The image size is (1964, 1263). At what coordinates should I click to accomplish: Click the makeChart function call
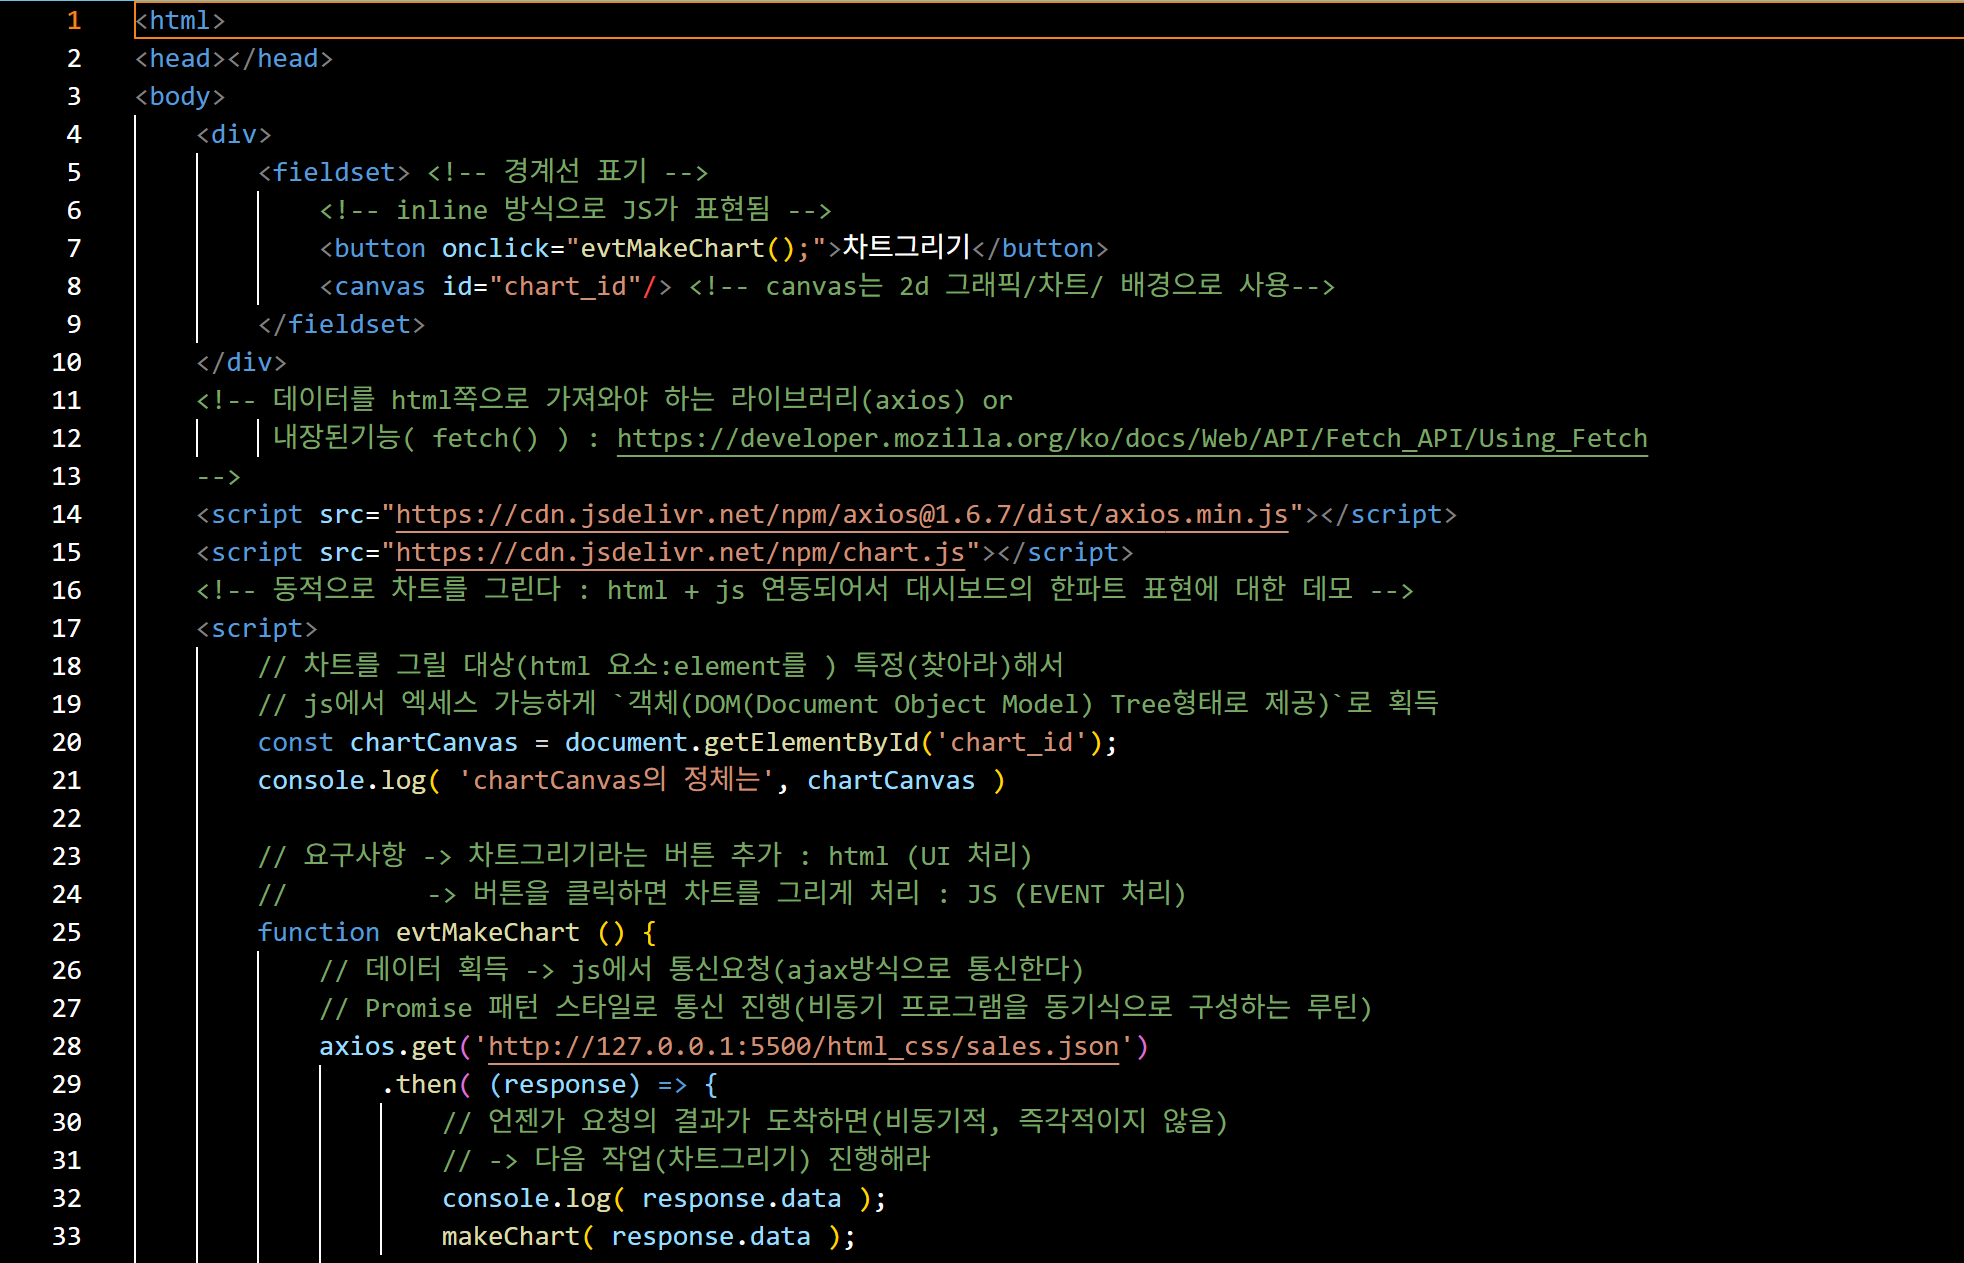click(510, 1237)
